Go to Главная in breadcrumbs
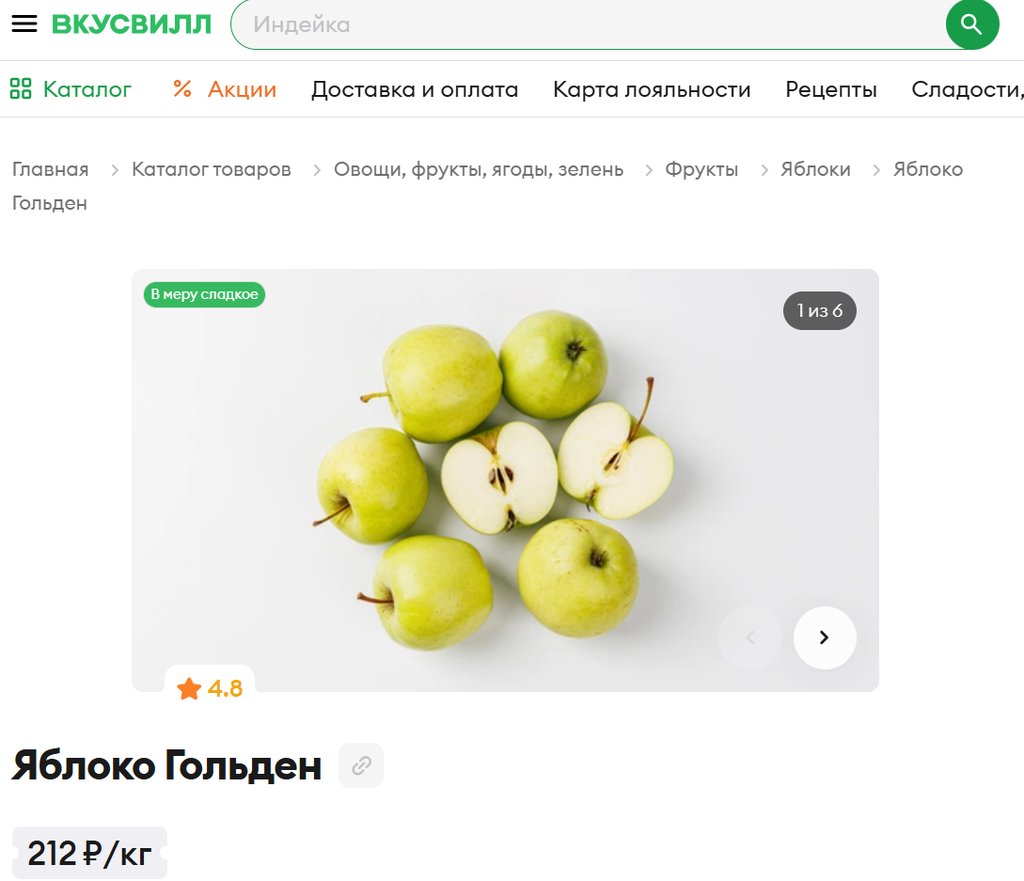 (x=50, y=170)
